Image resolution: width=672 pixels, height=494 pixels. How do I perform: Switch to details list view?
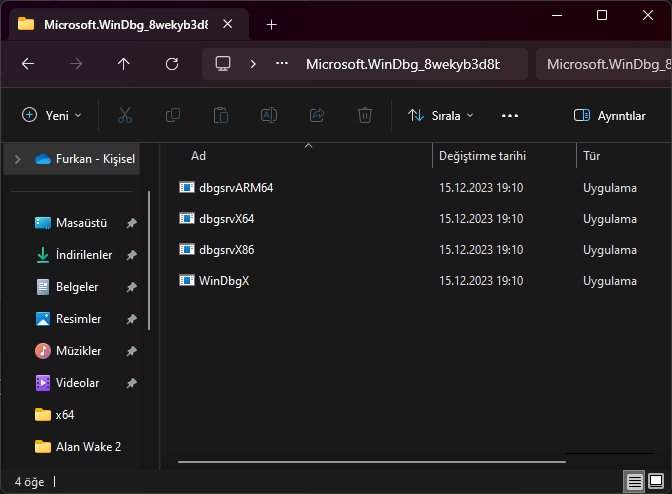[635, 481]
